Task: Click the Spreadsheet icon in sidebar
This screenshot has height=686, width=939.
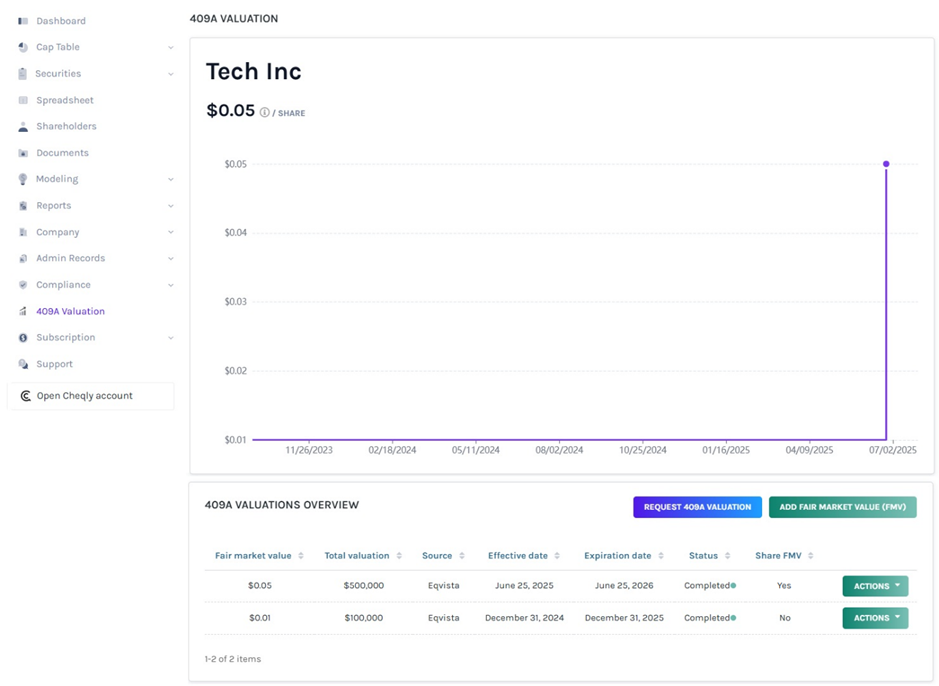Action: pos(23,100)
